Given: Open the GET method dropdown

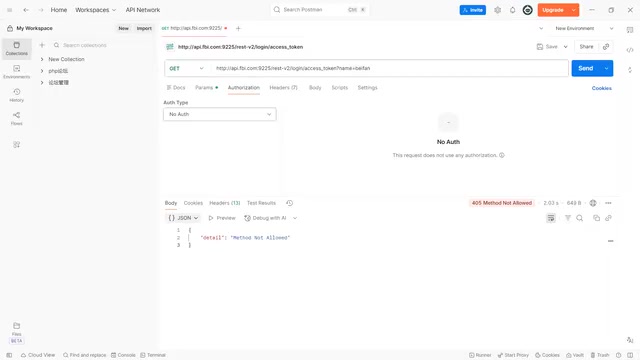Looking at the screenshot, I should pos(187,68).
